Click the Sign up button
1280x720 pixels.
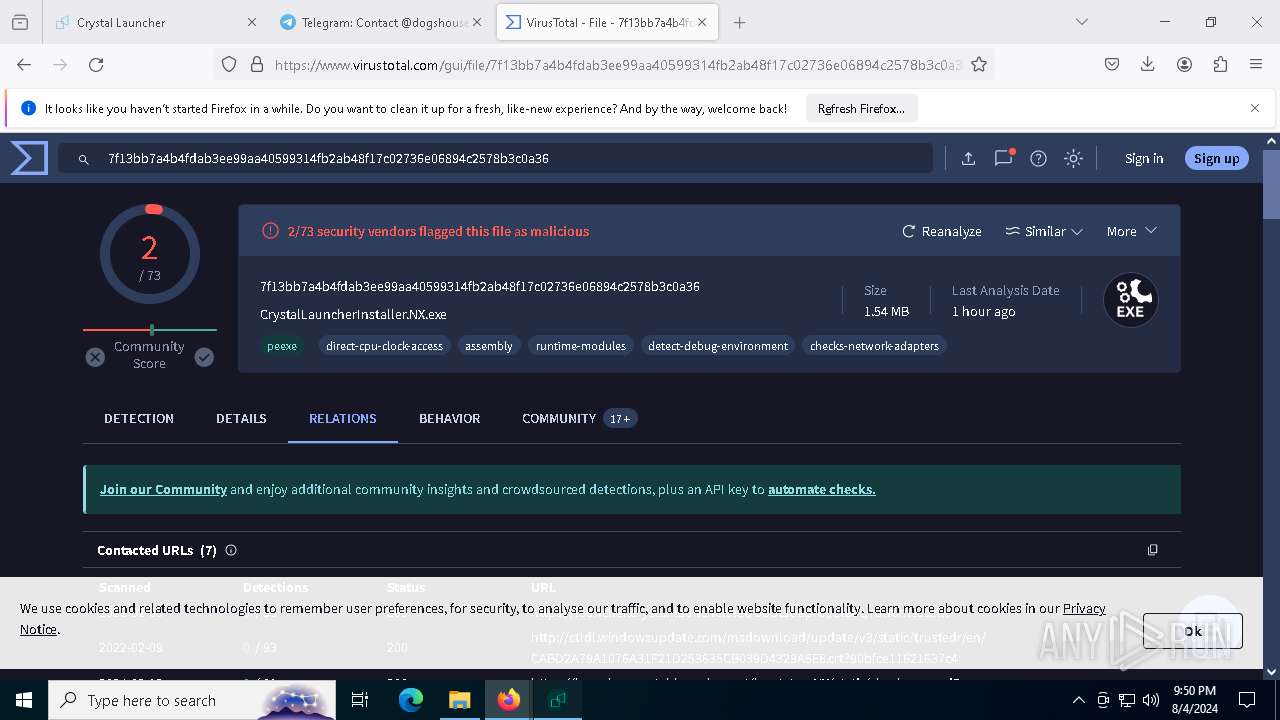click(1216, 158)
